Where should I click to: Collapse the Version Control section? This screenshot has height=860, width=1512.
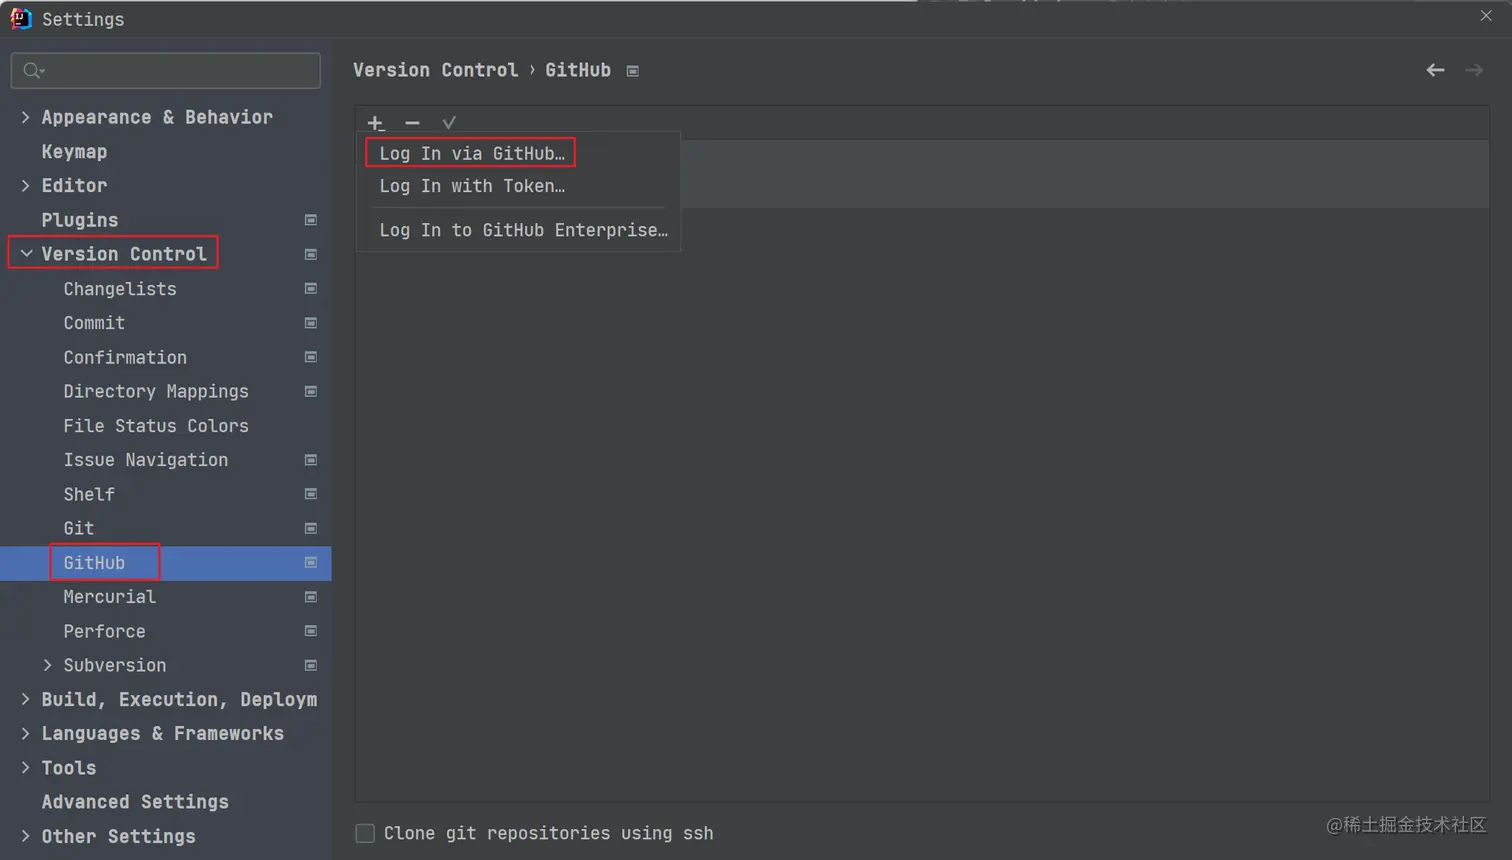coord(26,254)
